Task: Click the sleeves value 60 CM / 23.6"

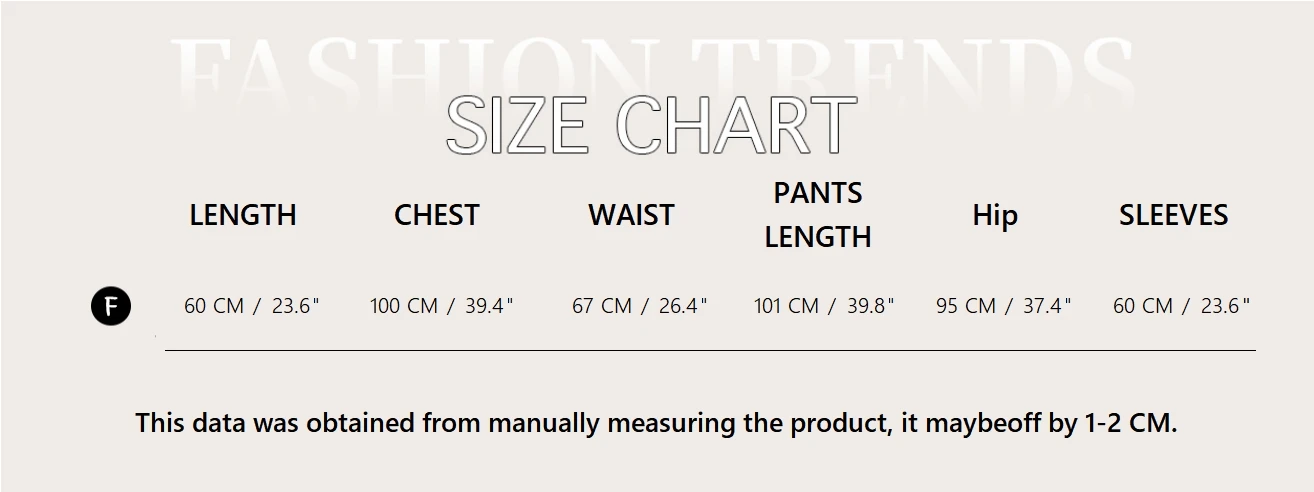Action: pyautogui.click(x=1181, y=306)
